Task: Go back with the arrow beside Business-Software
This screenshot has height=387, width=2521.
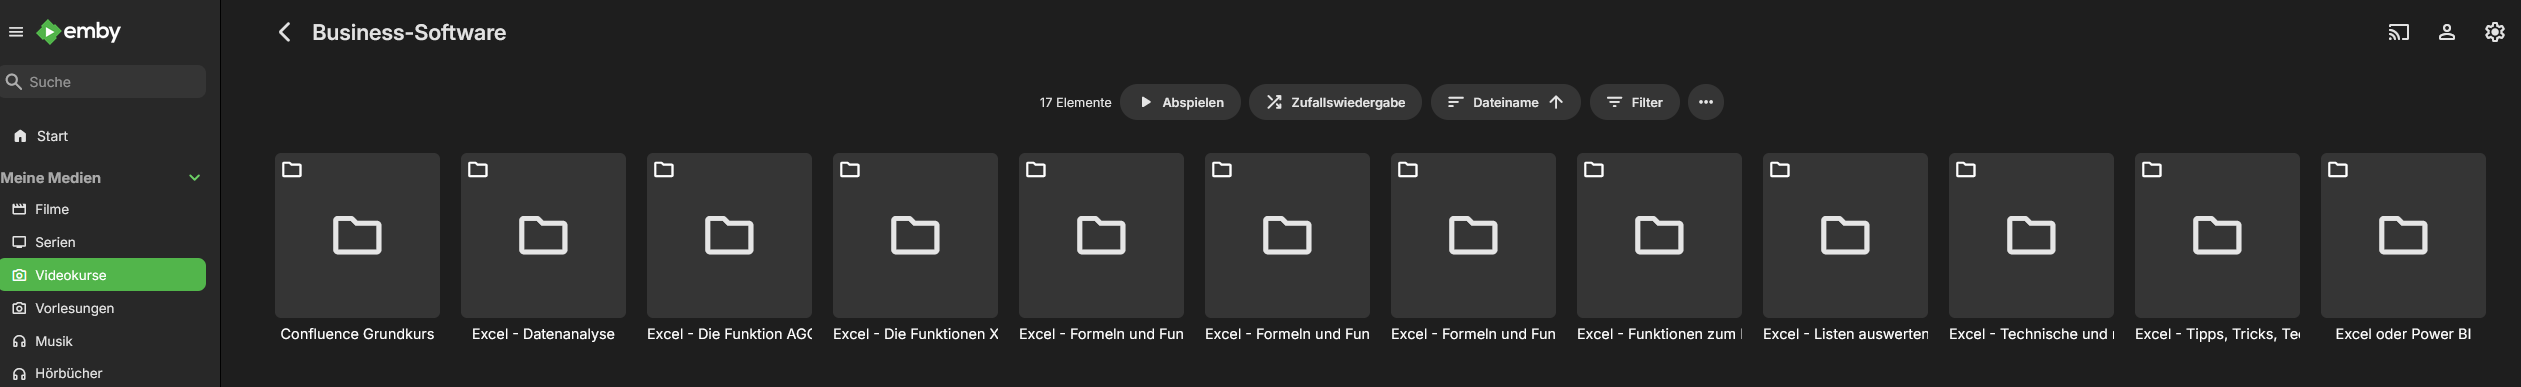Action: (x=284, y=32)
